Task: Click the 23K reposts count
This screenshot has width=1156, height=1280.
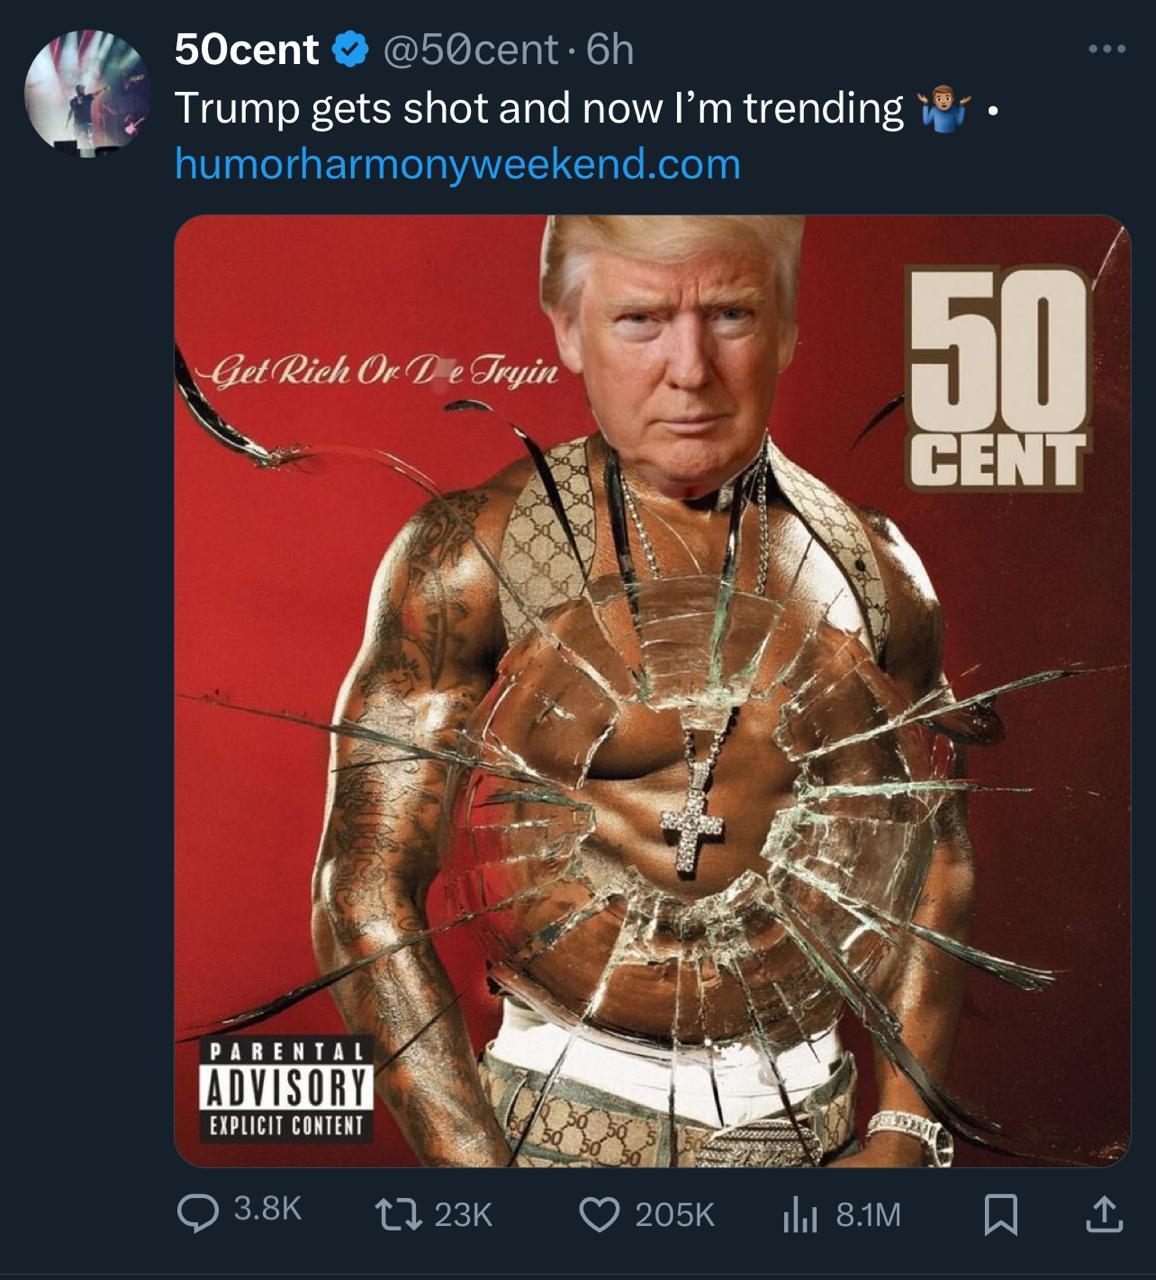Action: [463, 1215]
